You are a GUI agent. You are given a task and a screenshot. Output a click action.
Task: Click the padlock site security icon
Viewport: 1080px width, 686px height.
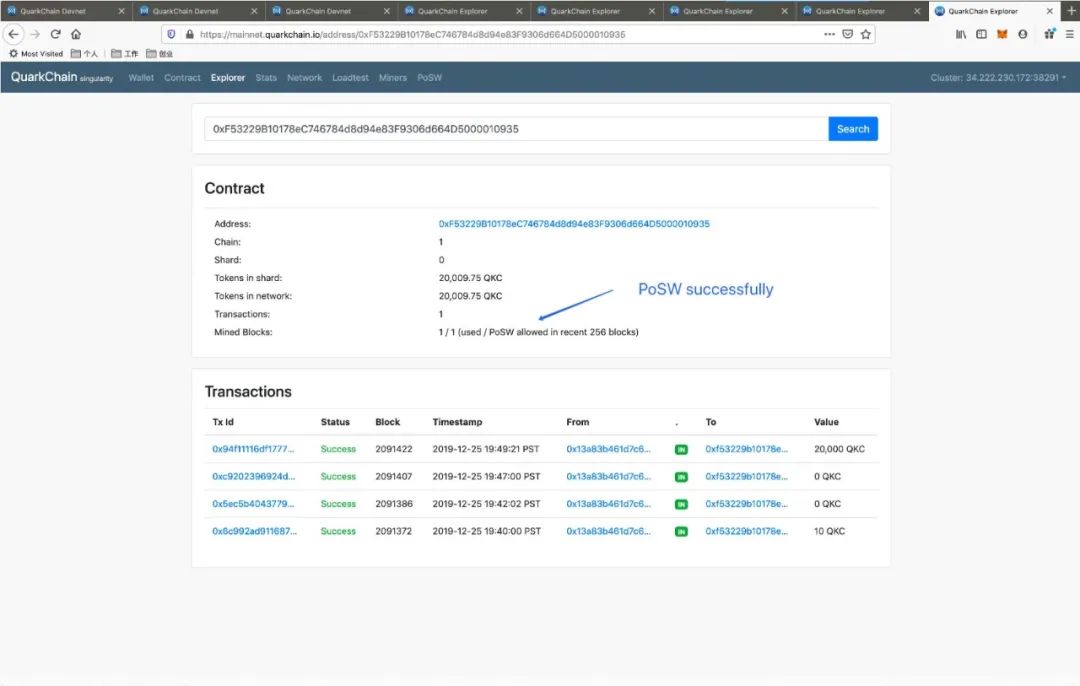(x=189, y=34)
